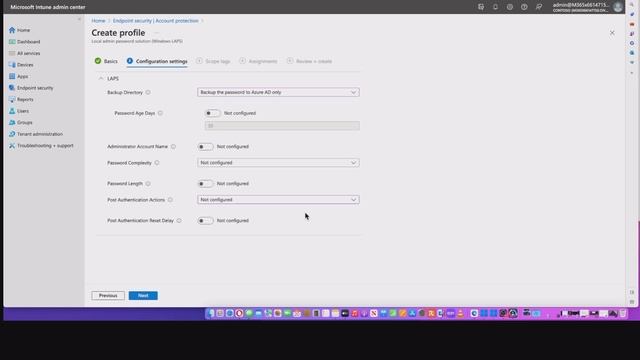Open Finder in the Dock
The width and height of the screenshot is (640, 360).
(x=210, y=313)
